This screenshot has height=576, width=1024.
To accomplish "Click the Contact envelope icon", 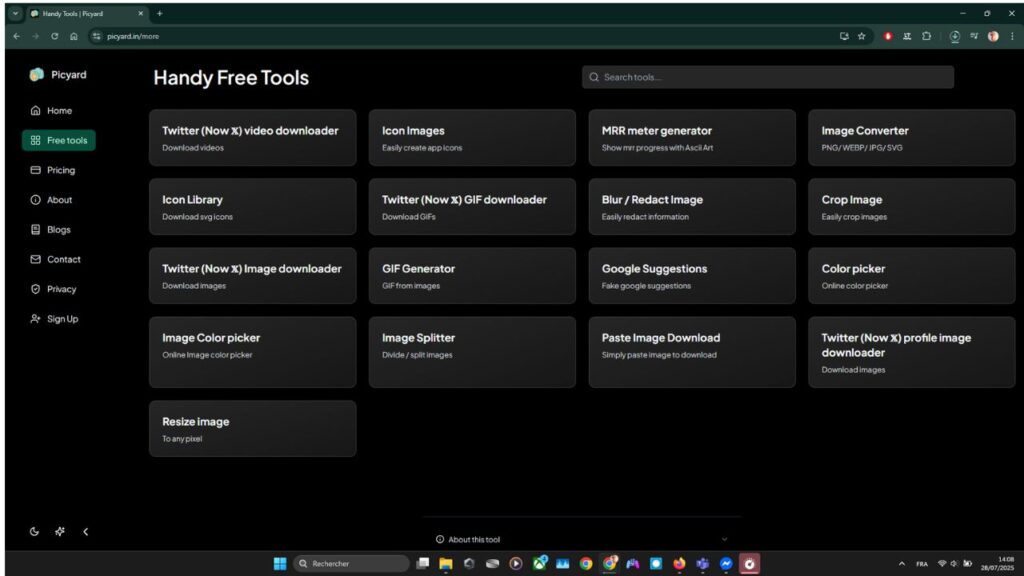I will 35,259.
